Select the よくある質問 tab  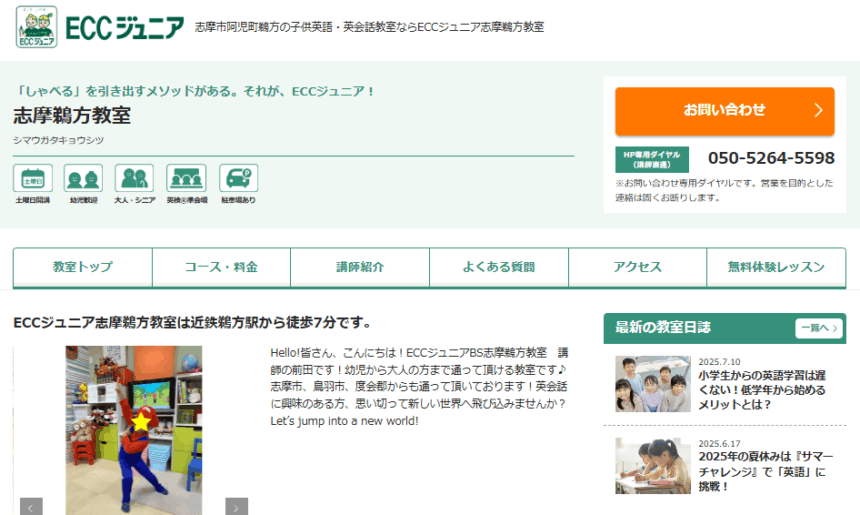point(498,267)
